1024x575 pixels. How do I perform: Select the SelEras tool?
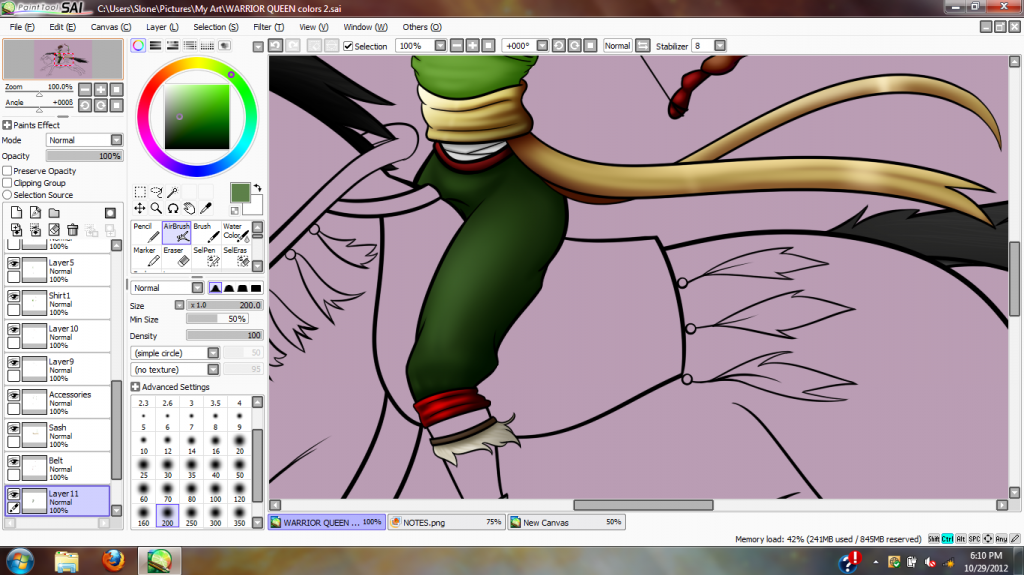click(x=236, y=257)
